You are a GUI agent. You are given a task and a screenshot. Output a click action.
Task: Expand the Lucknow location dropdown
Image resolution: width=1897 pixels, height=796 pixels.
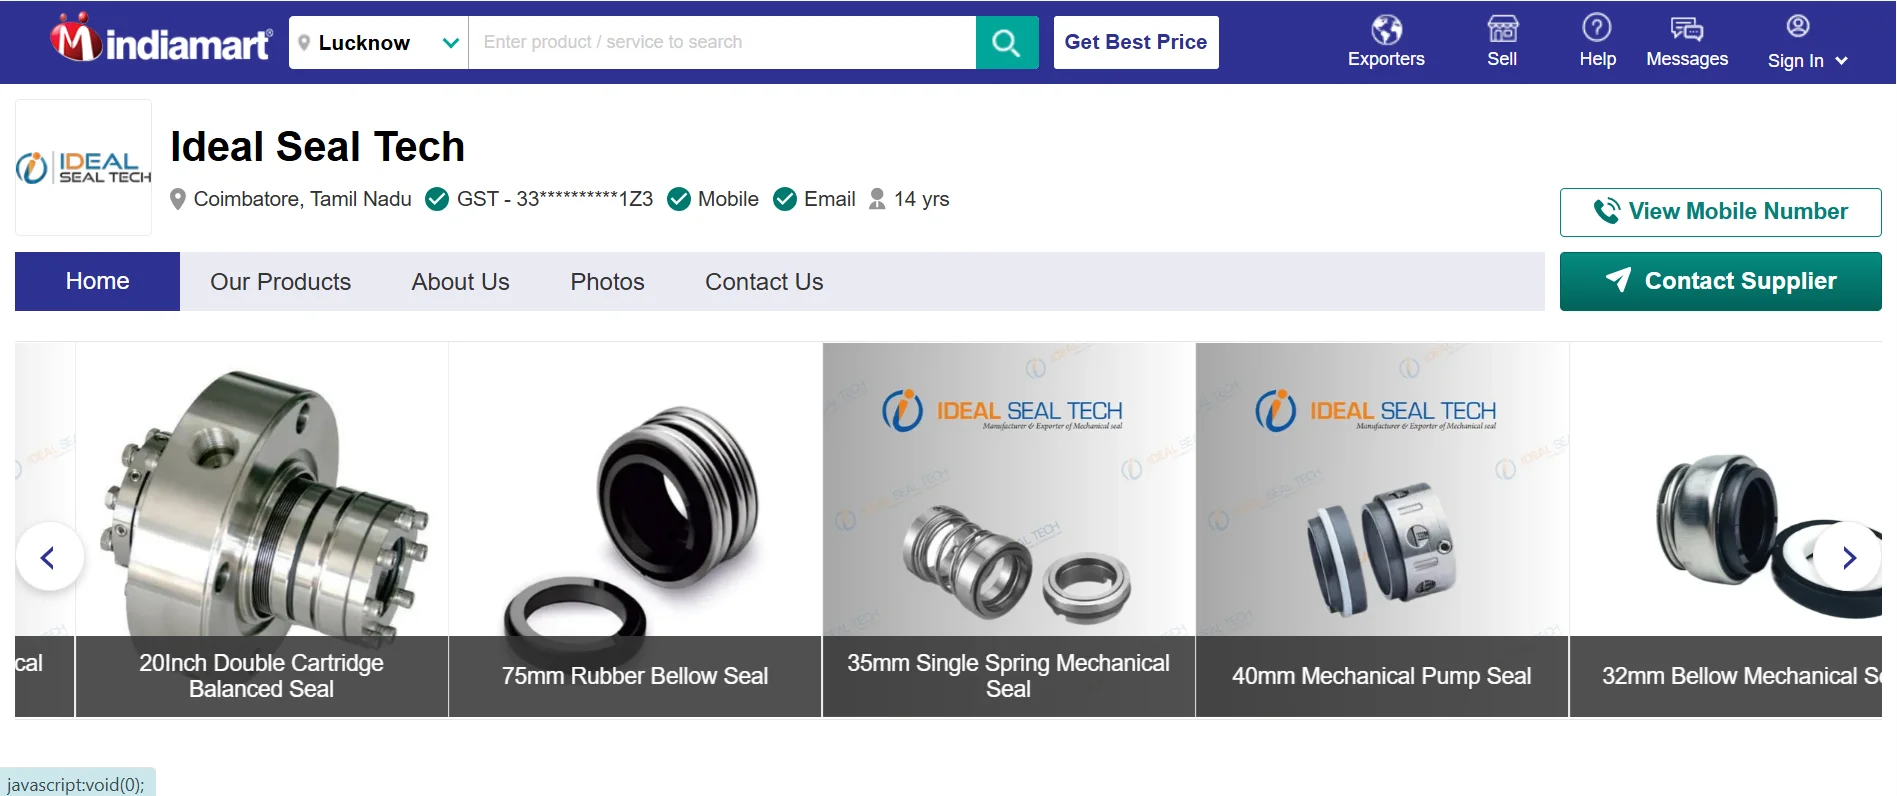(450, 42)
